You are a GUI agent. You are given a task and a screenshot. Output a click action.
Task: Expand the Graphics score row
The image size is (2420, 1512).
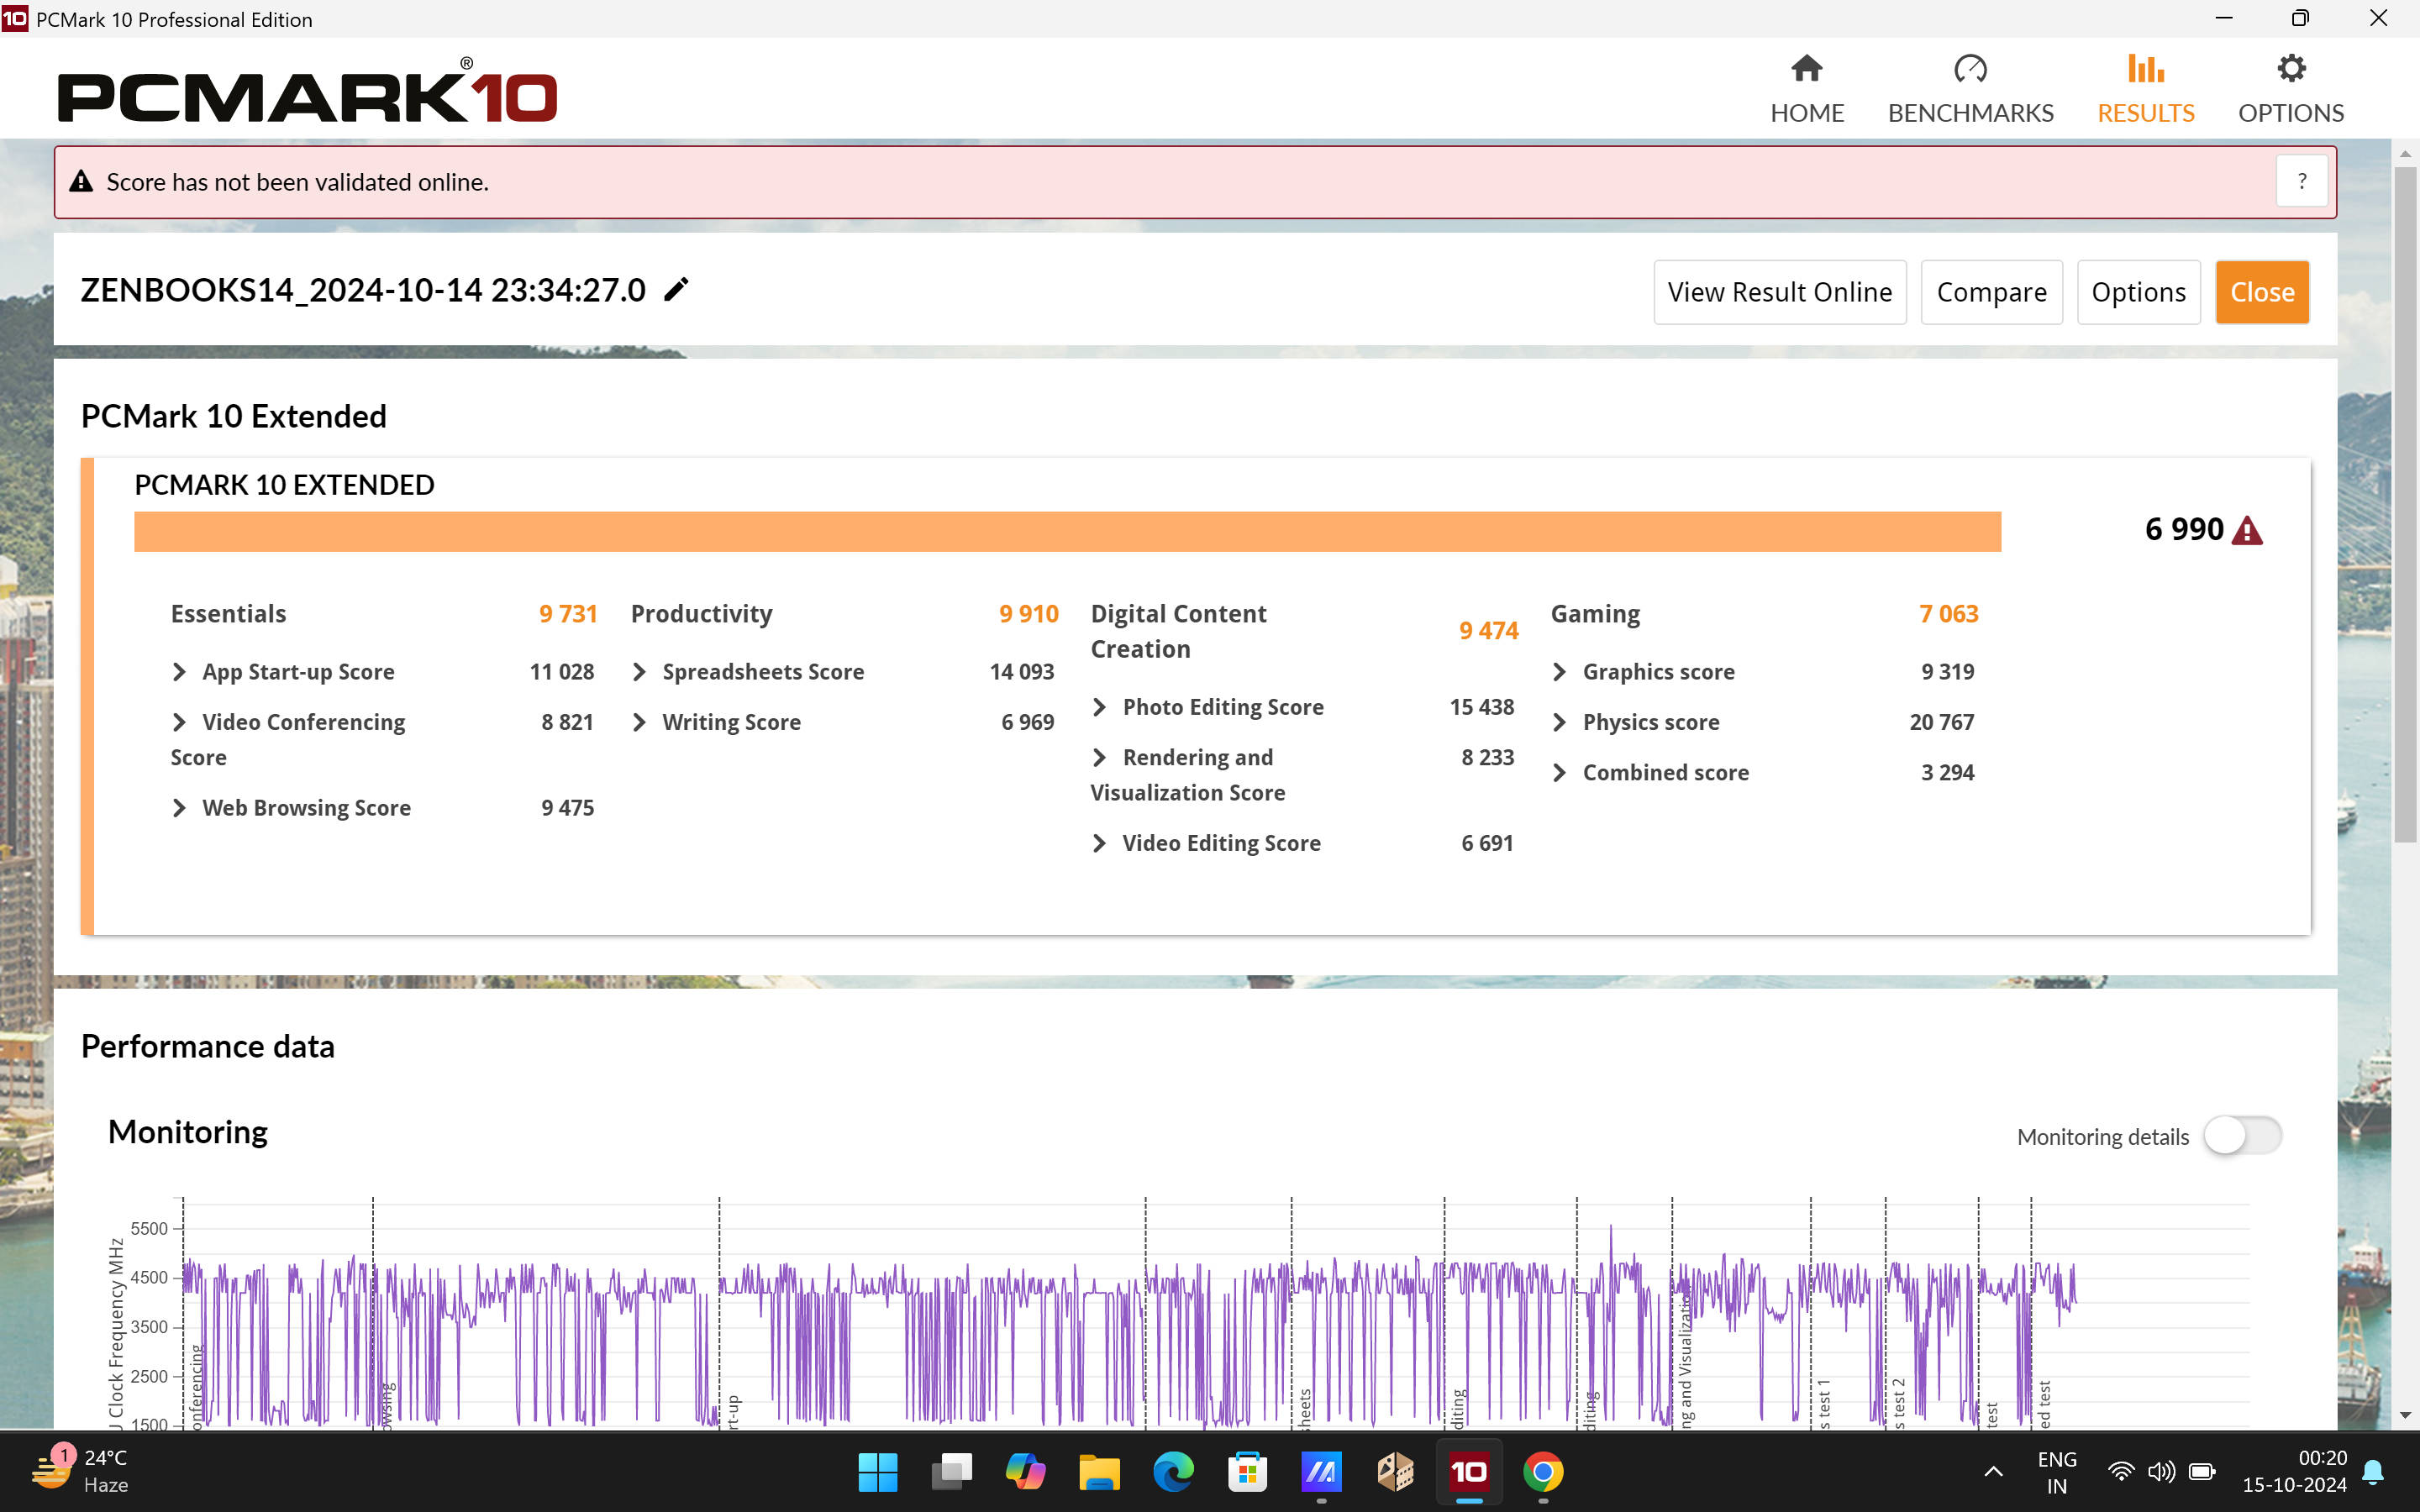point(1560,672)
